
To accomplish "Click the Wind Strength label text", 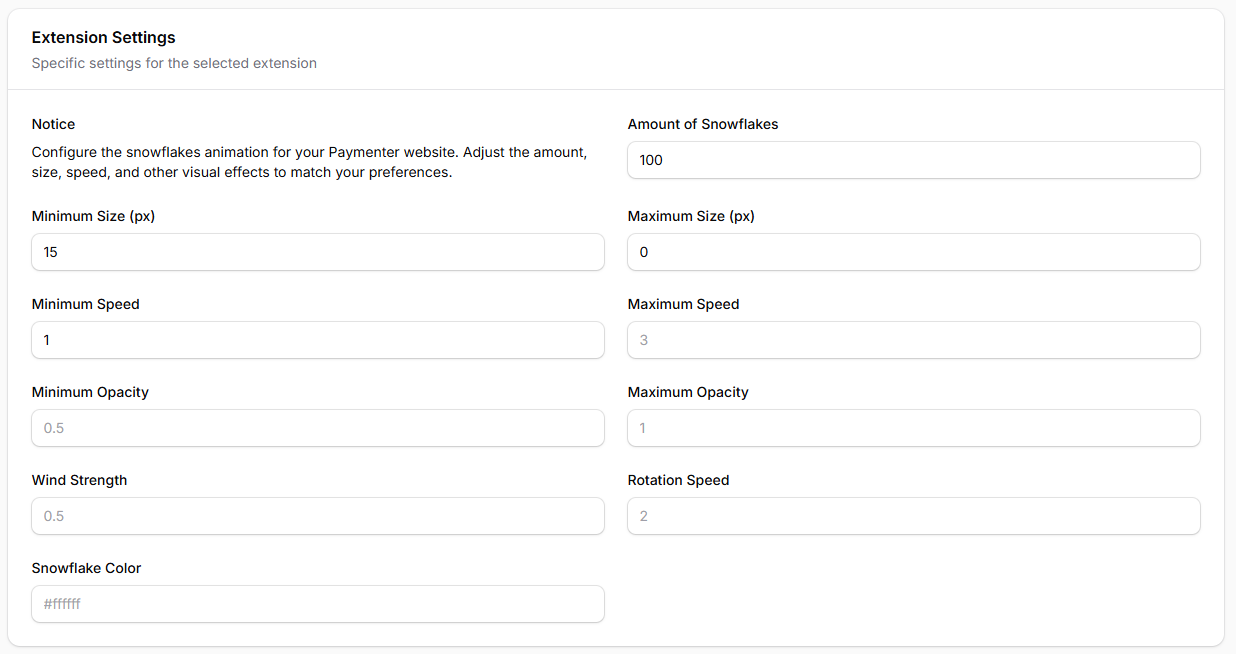I will pyautogui.click(x=79, y=480).
